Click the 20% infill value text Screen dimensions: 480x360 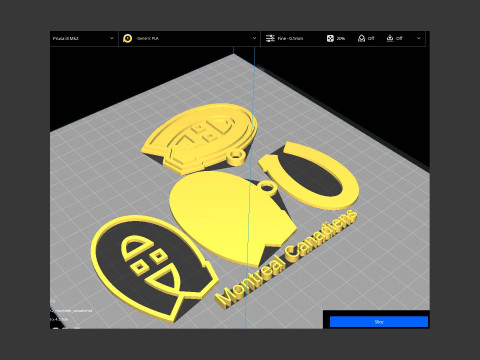click(341, 38)
